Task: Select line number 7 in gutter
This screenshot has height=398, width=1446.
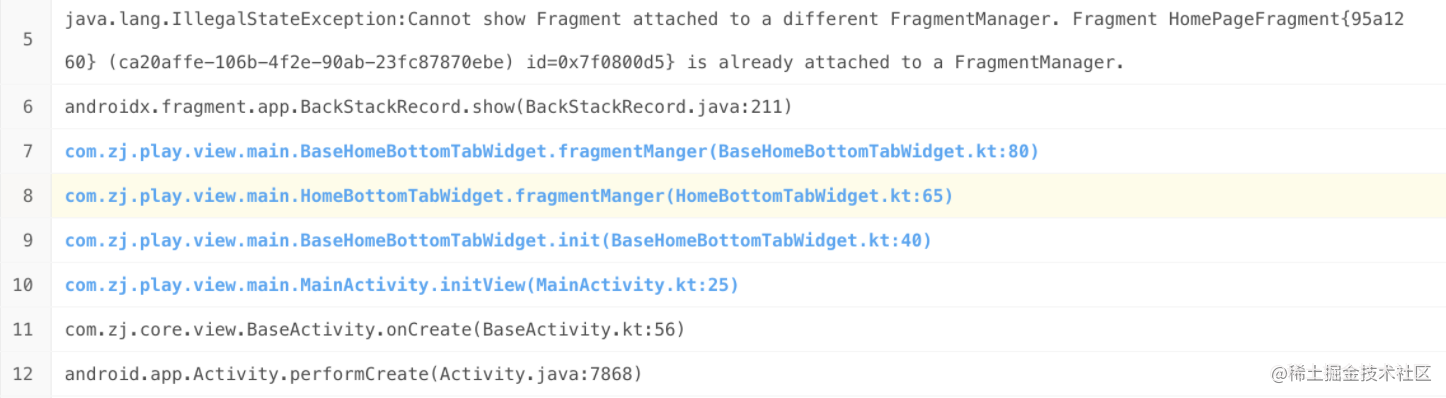Action: 26,152
